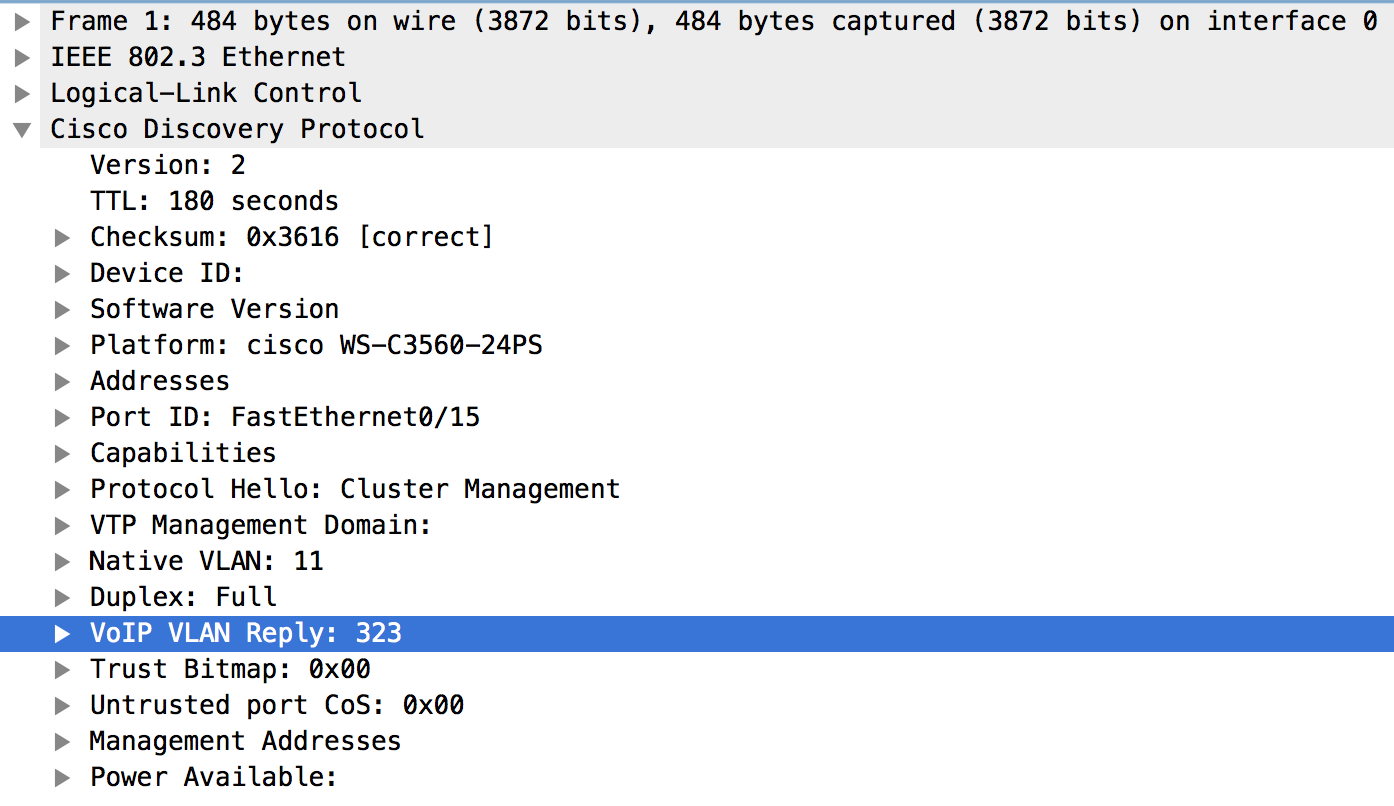1394x806 pixels.
Task: Expand Port ID FastEthernet0/15 entry
Action: pyautogui.click(x=62, y=417)
